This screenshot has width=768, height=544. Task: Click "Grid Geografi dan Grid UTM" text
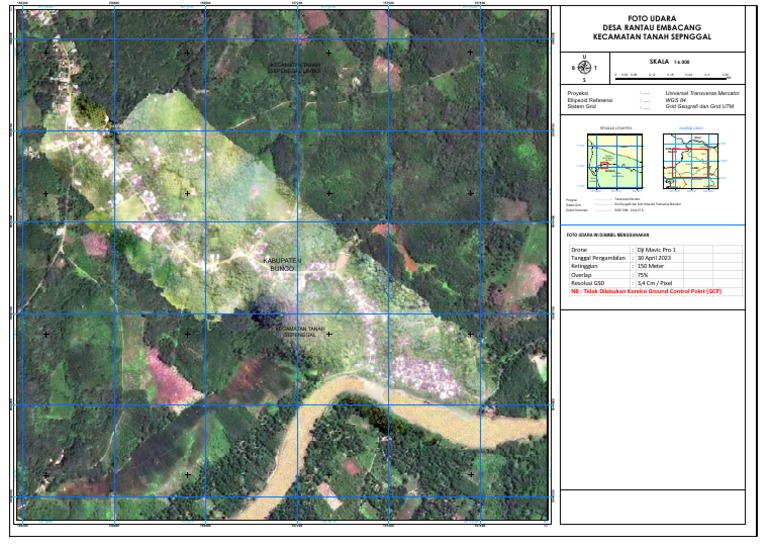pyautogui.click(x=699, y=106)
